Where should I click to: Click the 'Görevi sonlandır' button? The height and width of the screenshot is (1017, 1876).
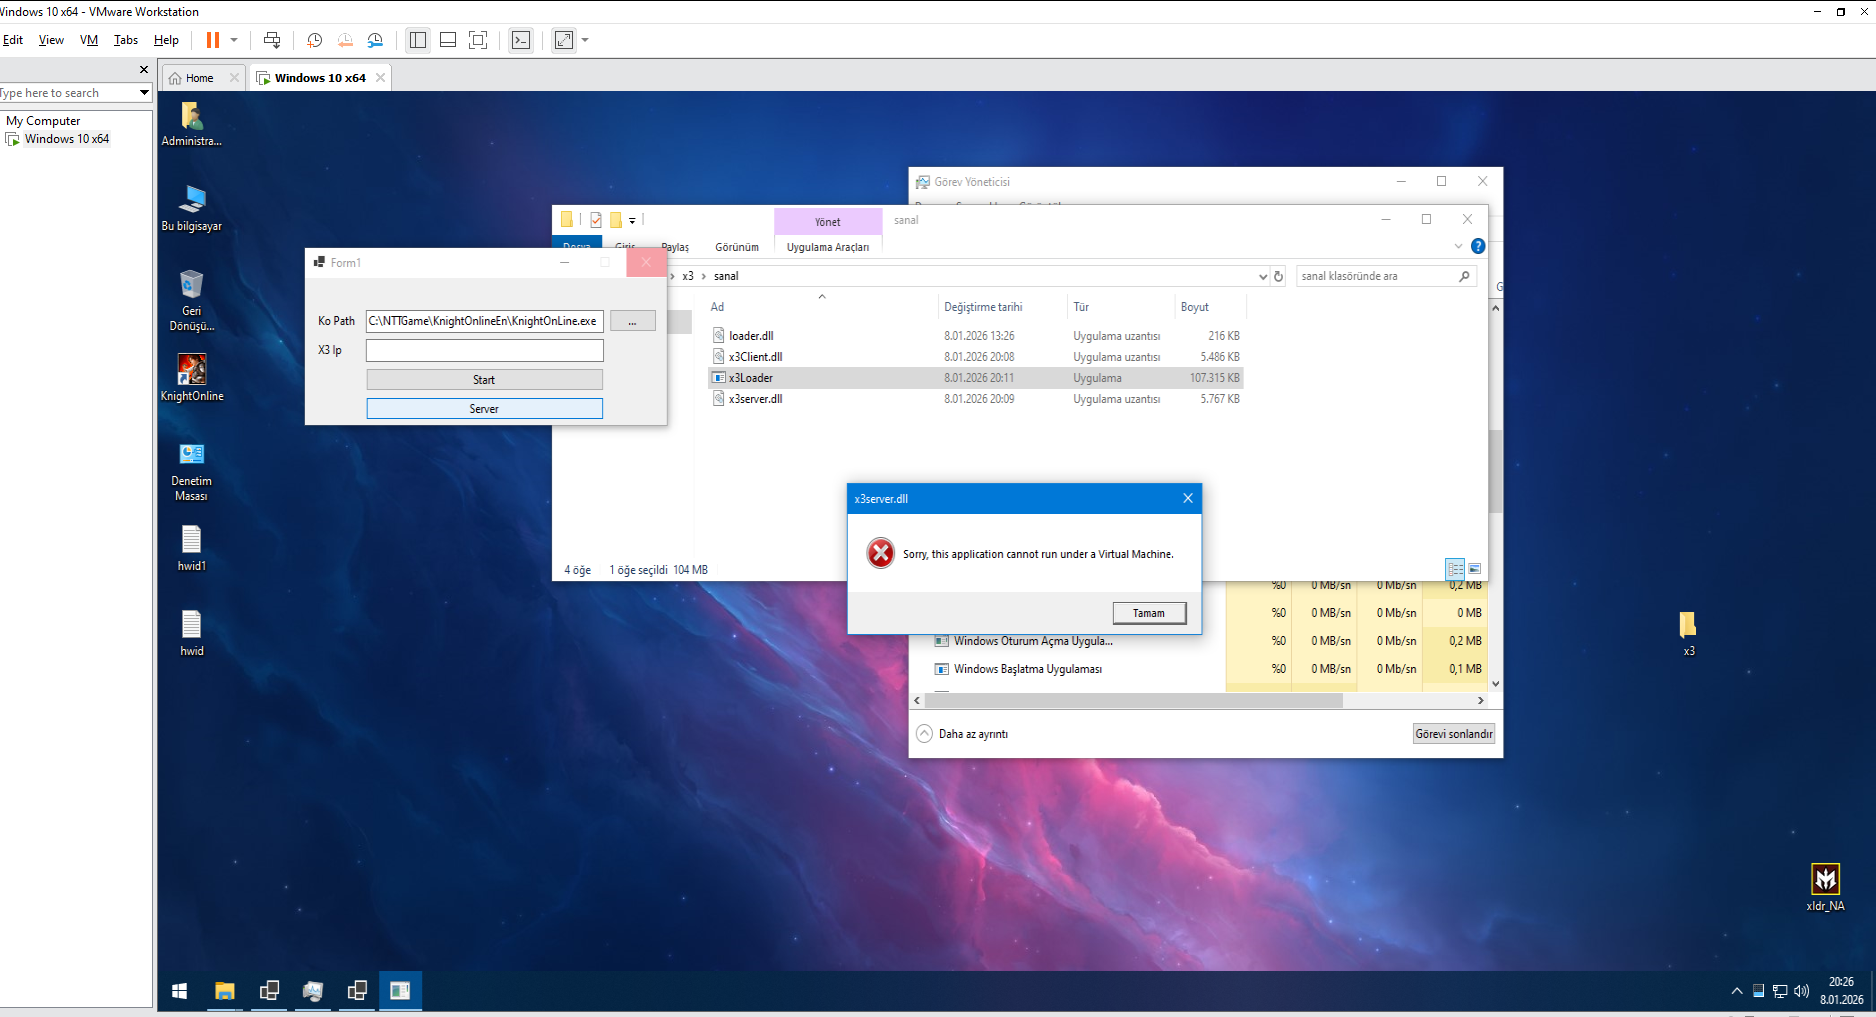click(1454, 734)
